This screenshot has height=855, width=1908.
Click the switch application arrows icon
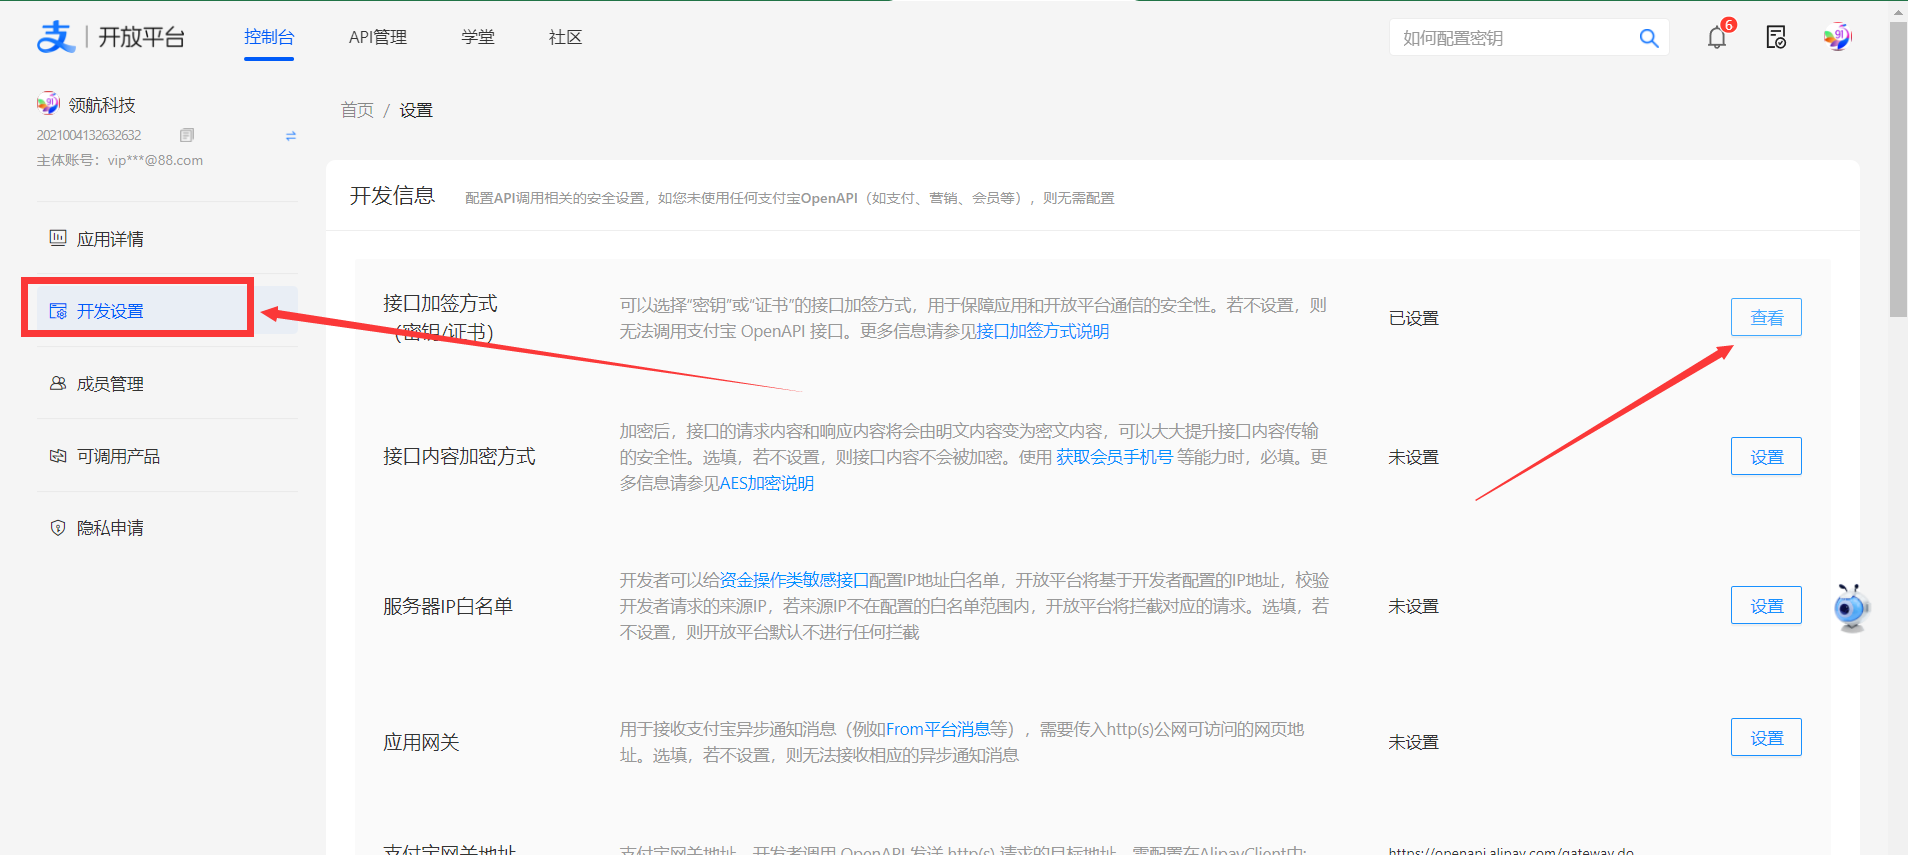coord(291,136)
